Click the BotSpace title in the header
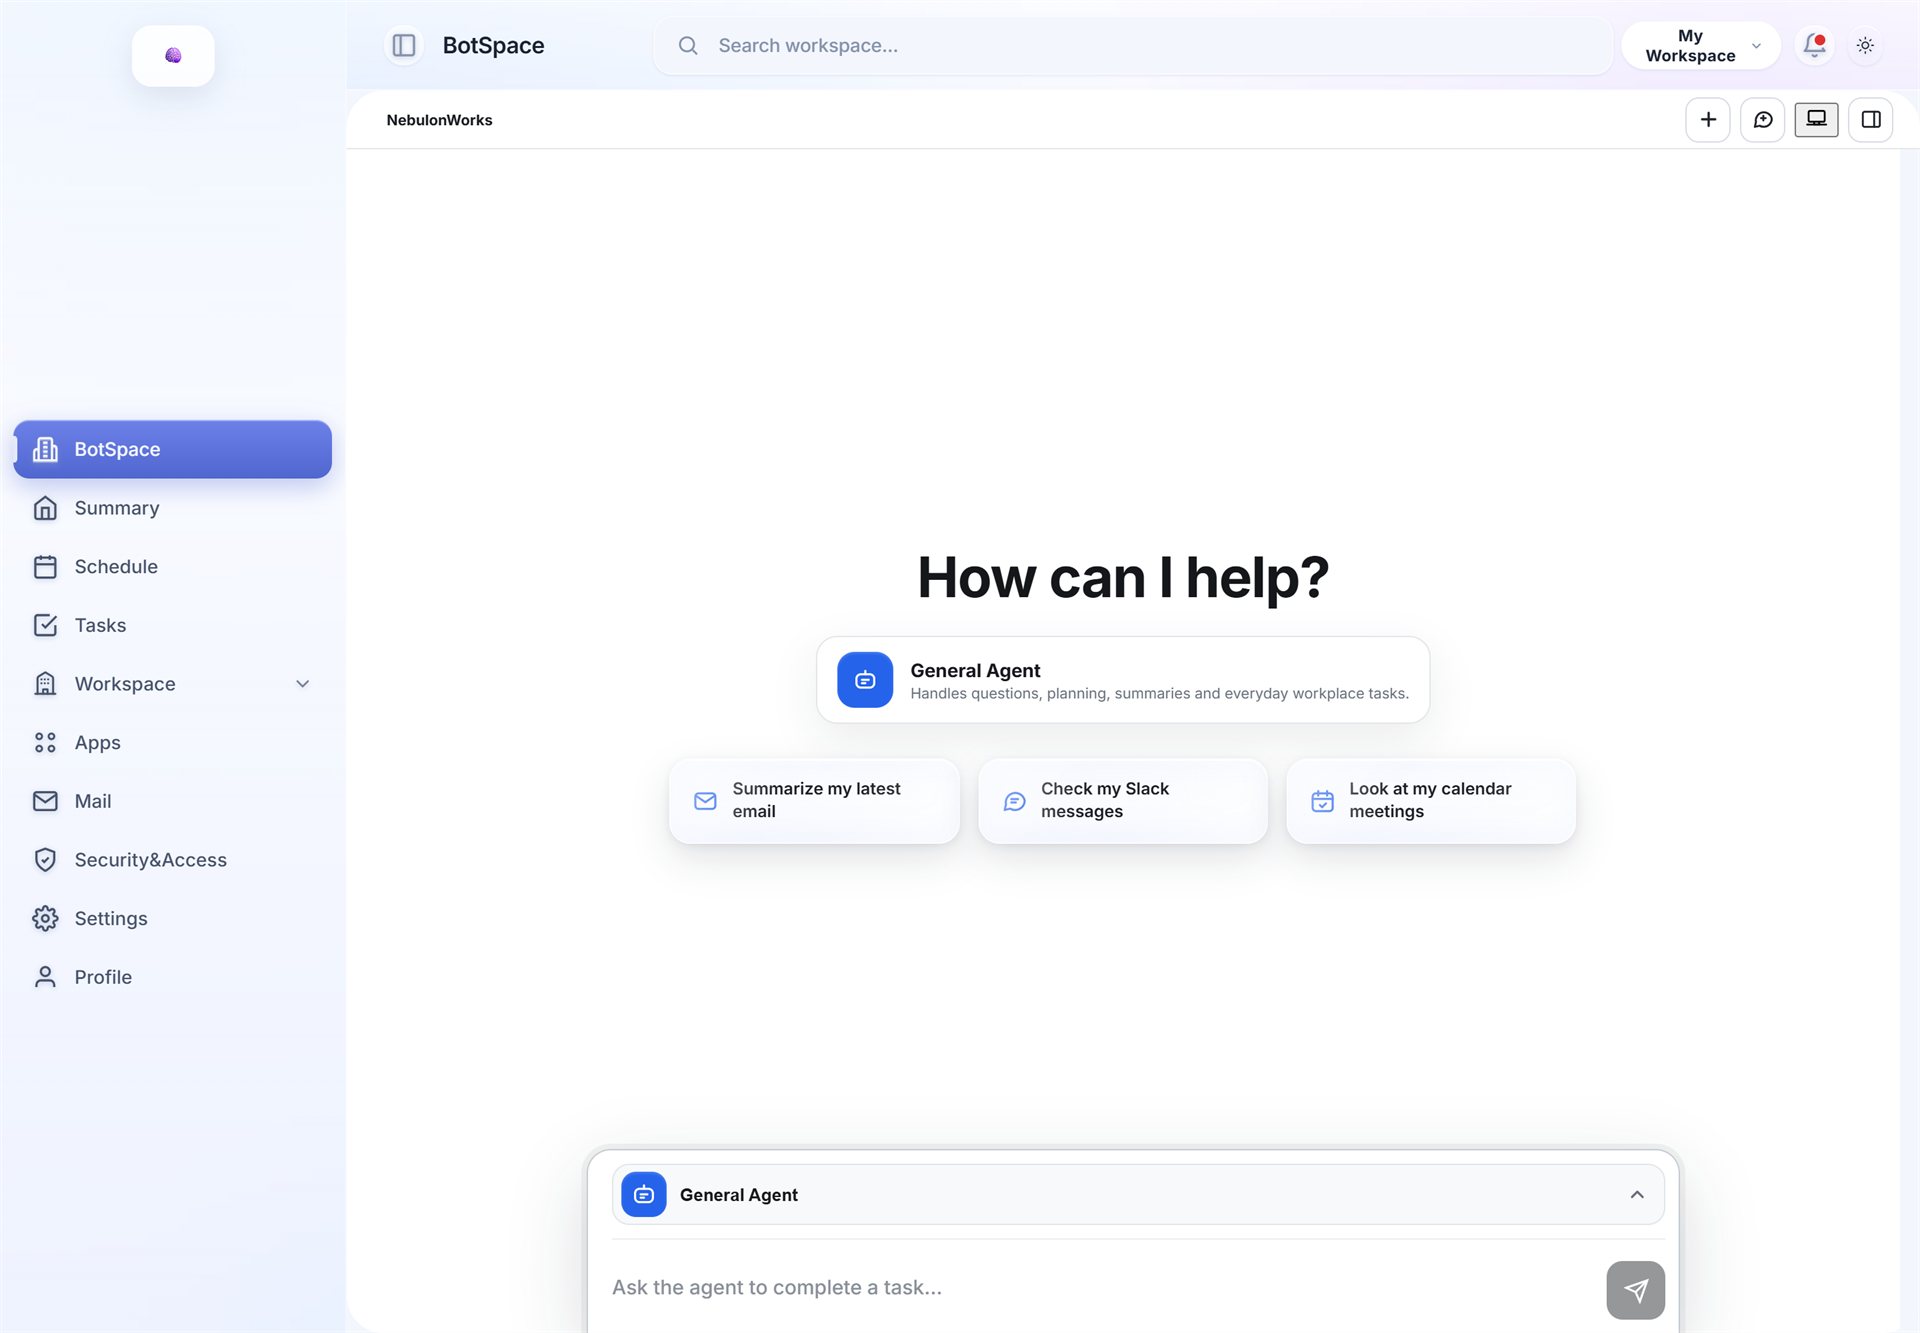Image resolution: width=1920 pixels, height=1333 pixels. (x=493, y=46)
